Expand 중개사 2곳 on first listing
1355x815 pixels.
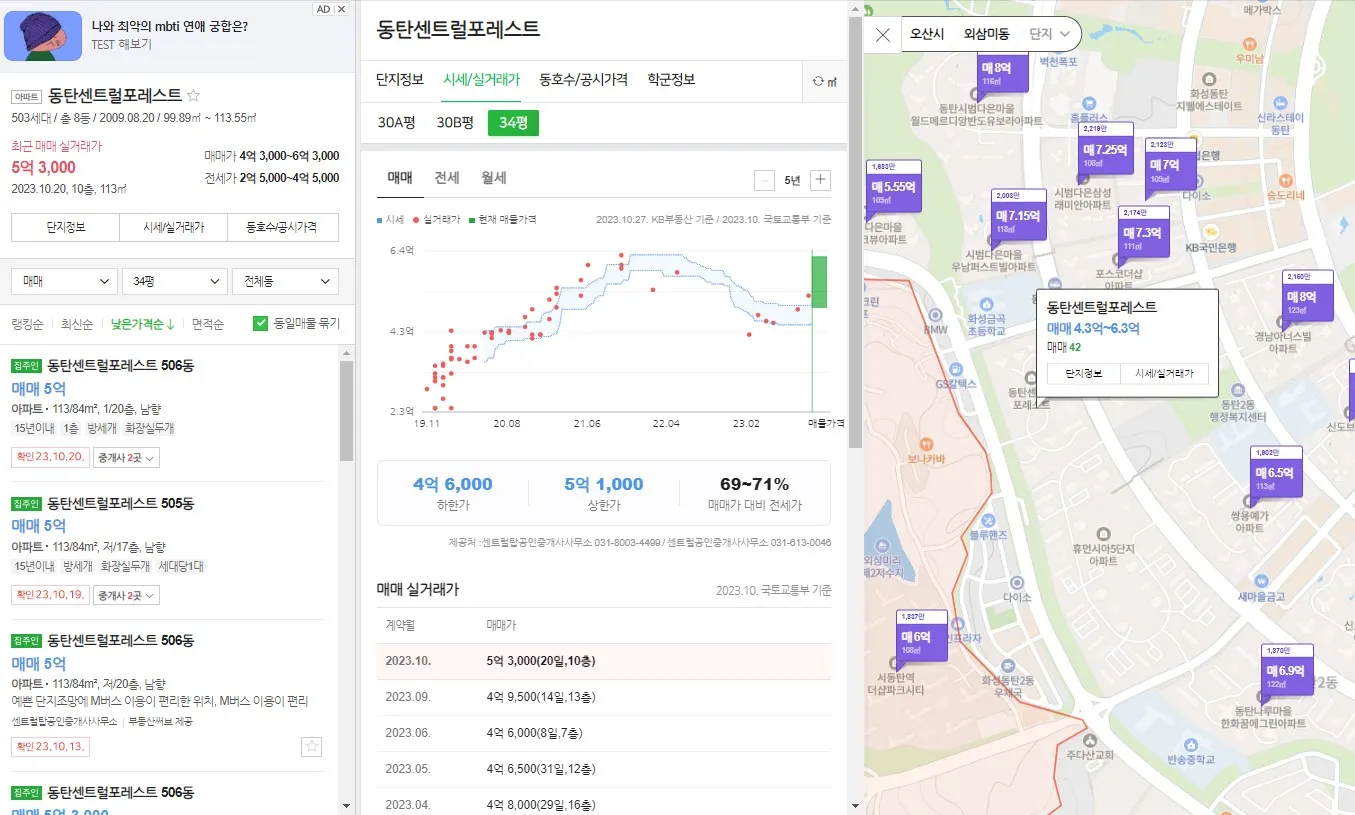point(126,458)
